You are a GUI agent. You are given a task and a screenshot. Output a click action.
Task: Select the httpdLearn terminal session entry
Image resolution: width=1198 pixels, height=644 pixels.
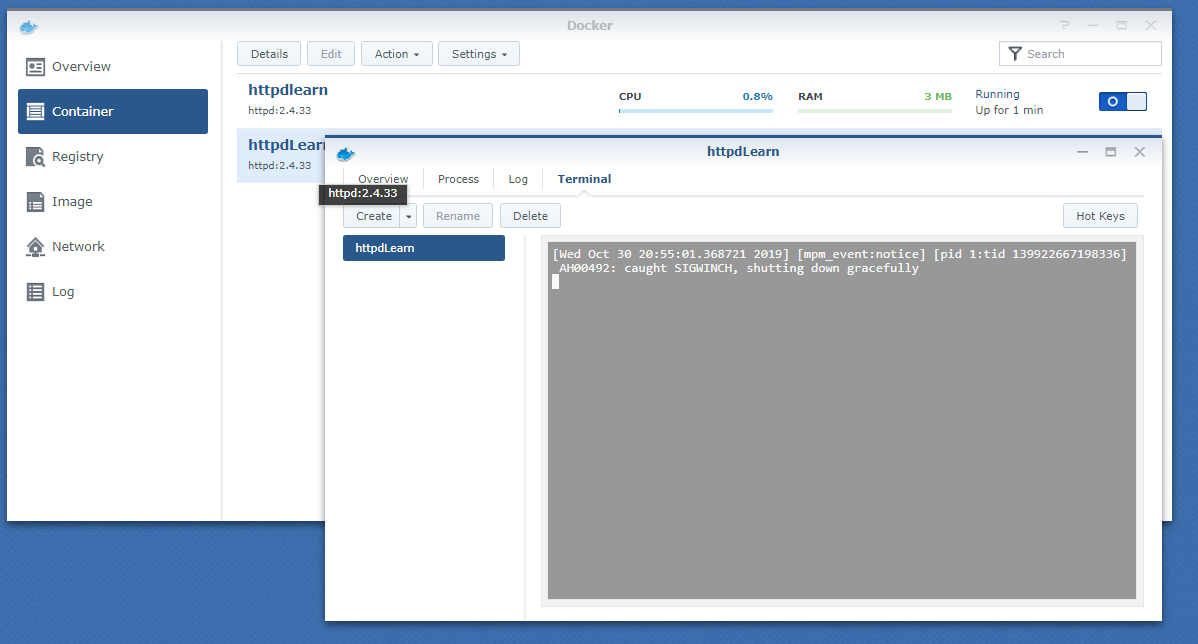point(423,247)
